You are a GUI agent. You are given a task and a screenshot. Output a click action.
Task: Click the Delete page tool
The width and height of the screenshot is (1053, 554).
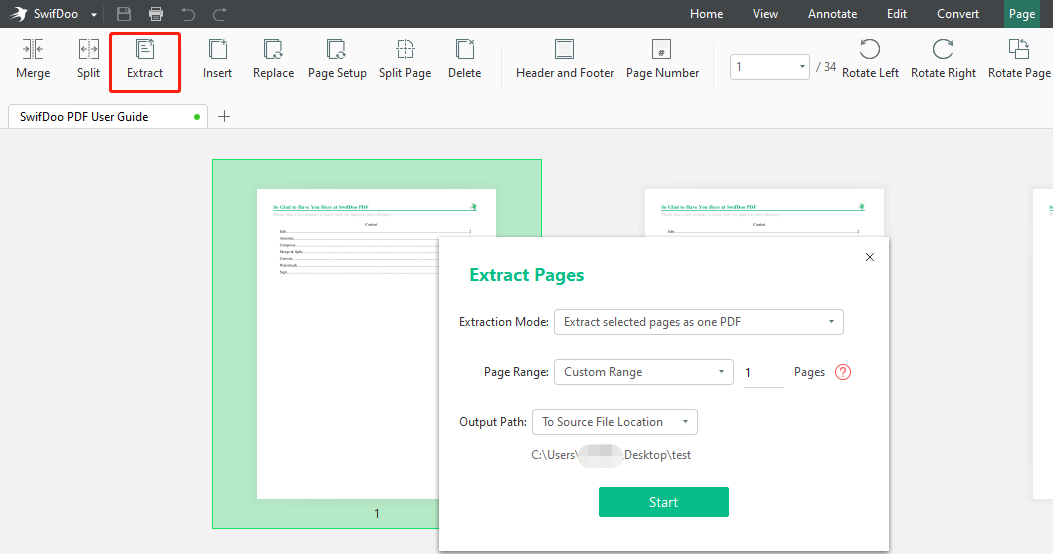(x=465, y=60)
